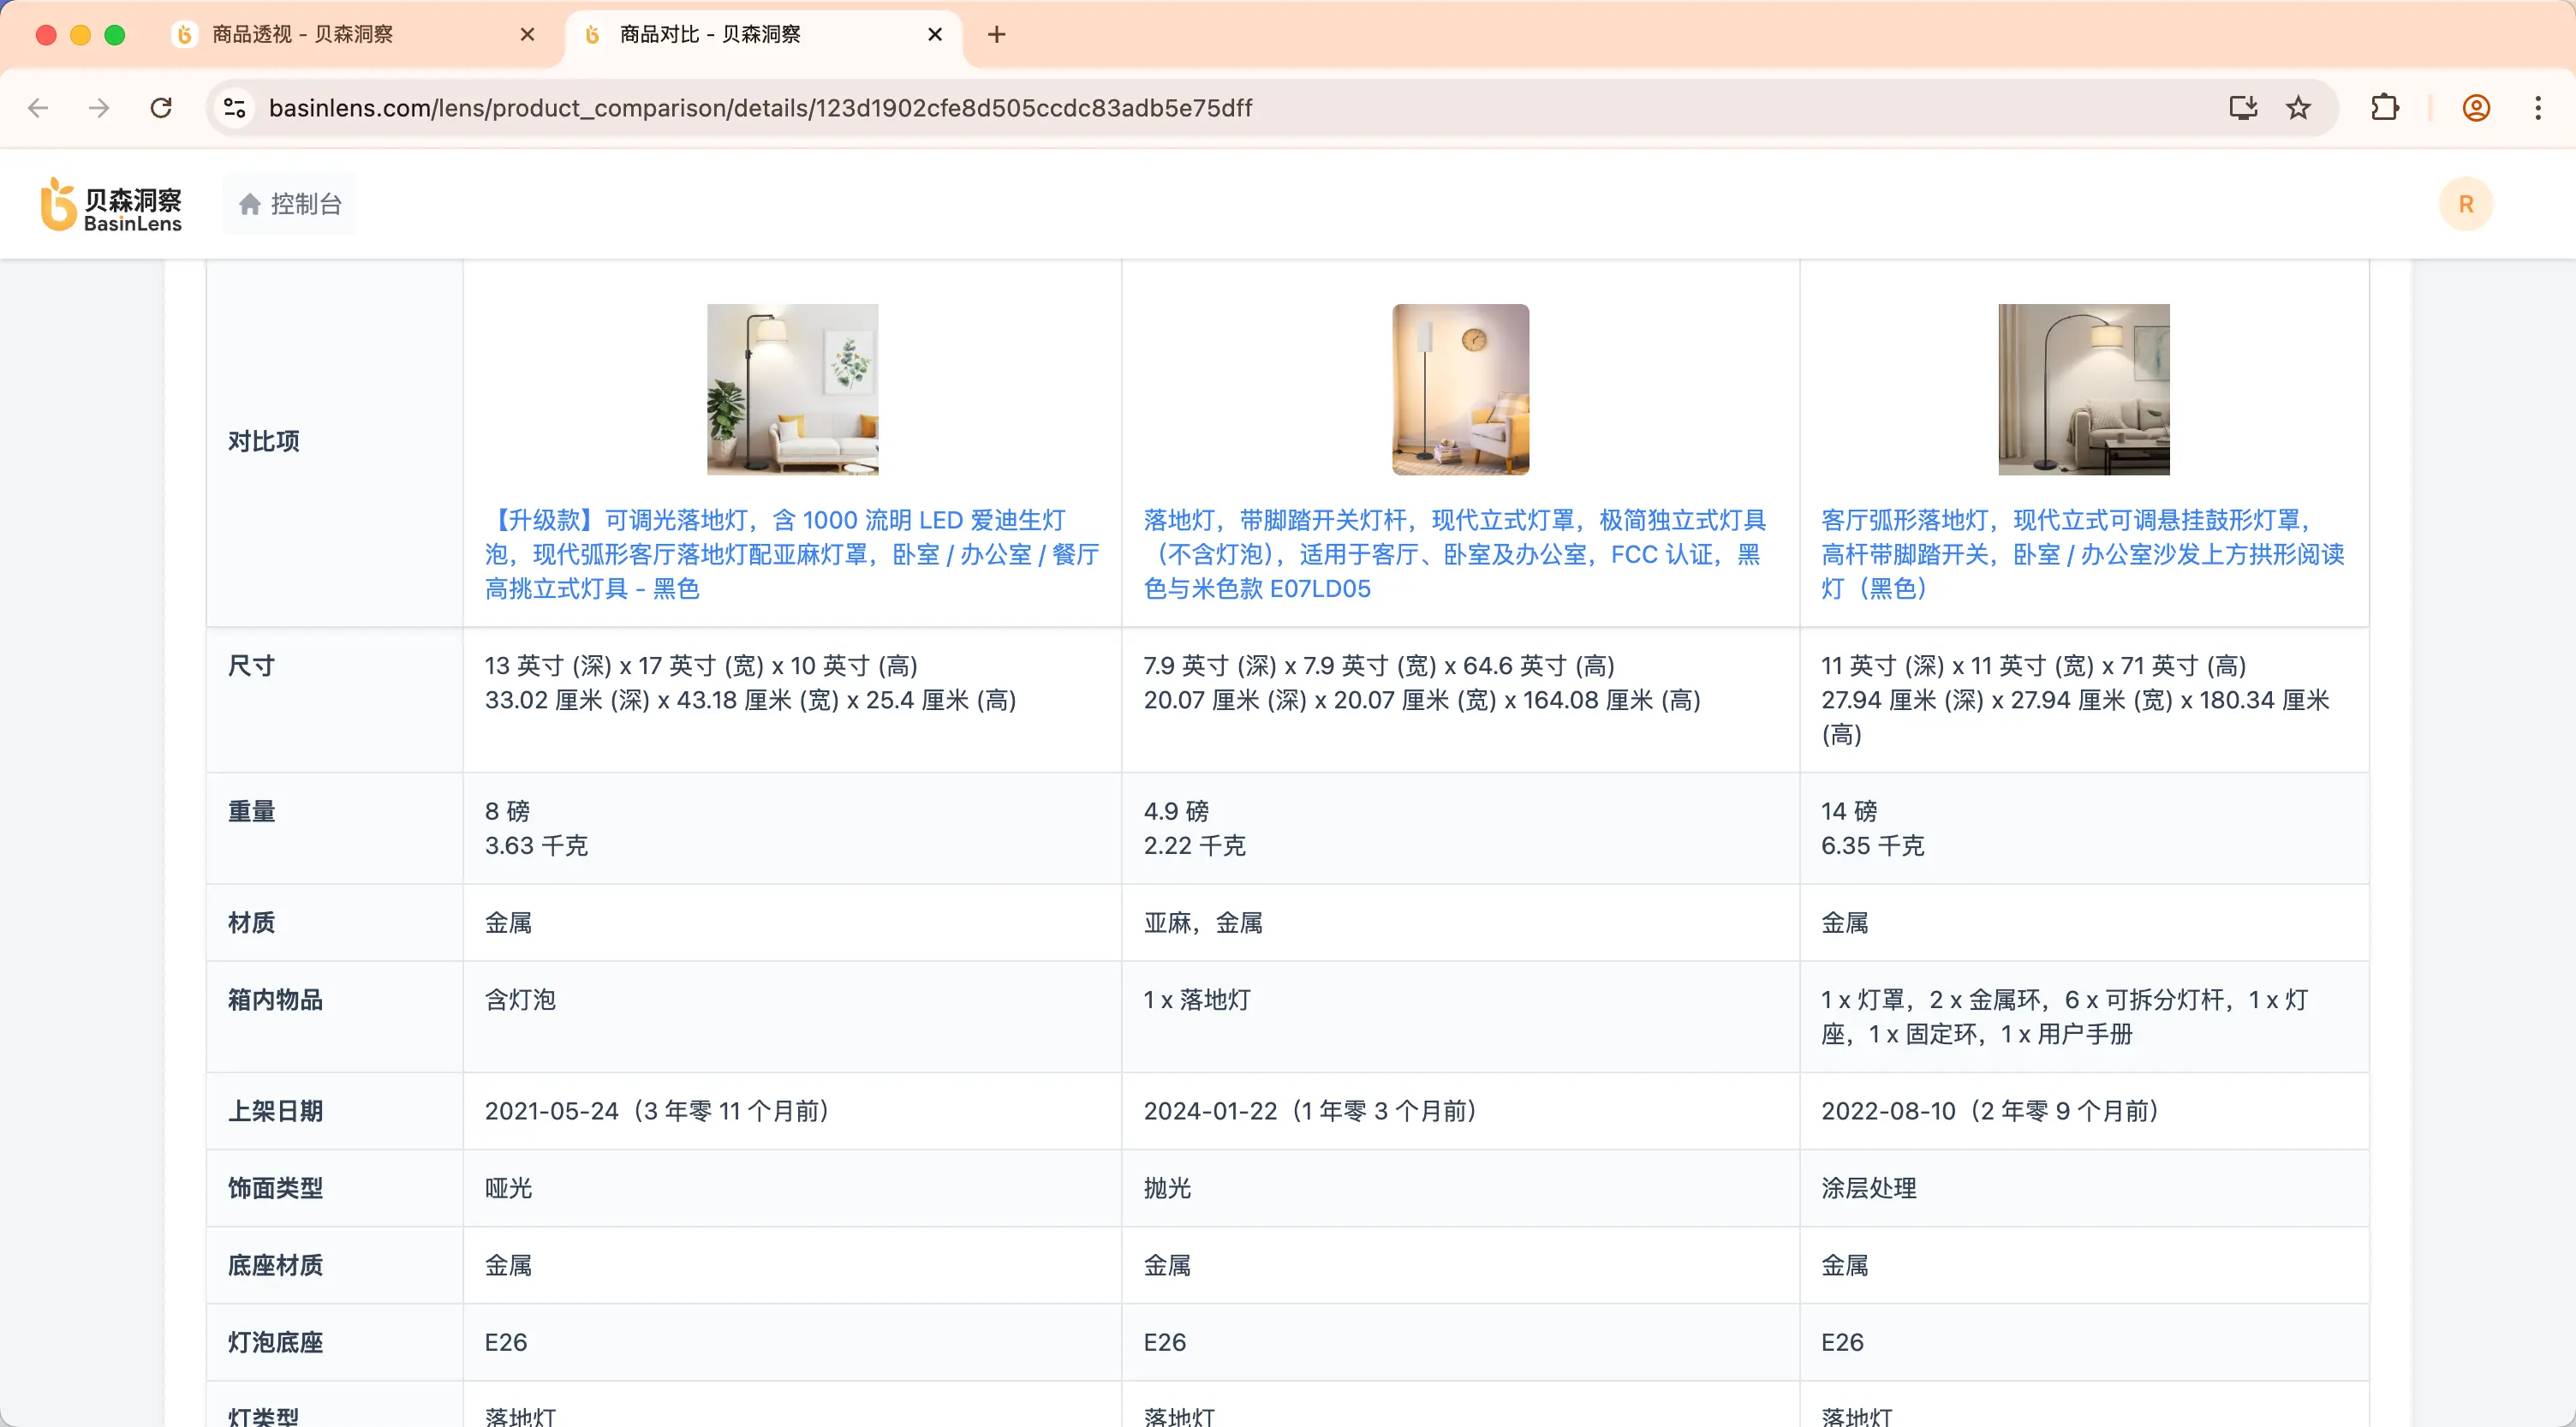Screen dimensions: 2576x1427
Task: Open a new browser tab
Action: [x=996, y=34]
